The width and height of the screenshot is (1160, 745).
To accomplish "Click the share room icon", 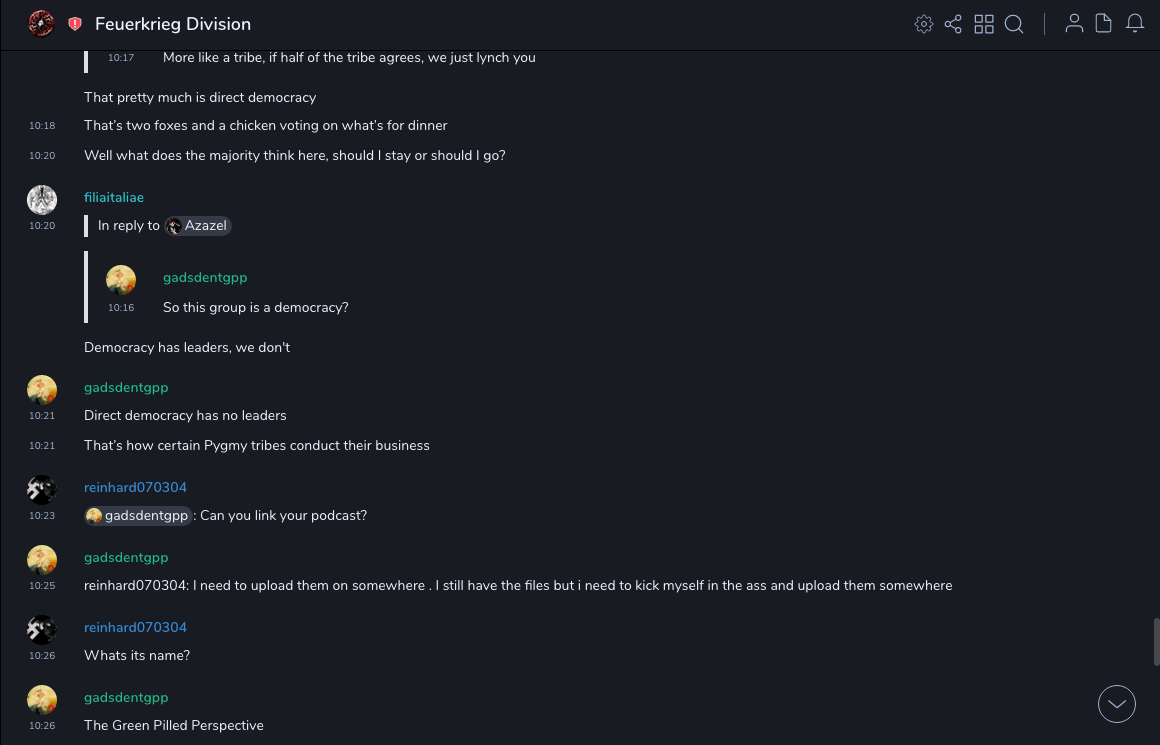I will 953,24.
